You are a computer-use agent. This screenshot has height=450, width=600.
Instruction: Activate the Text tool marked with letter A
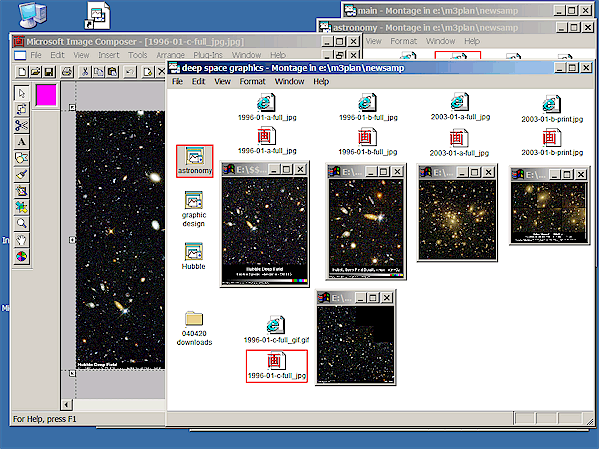coord(21,142)
